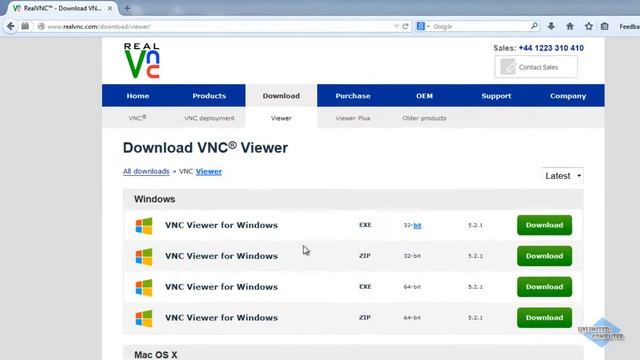This screenshot has width=640, height=360.
Task: Click the browser back arrow button
Action: click(x=11, y=27)
